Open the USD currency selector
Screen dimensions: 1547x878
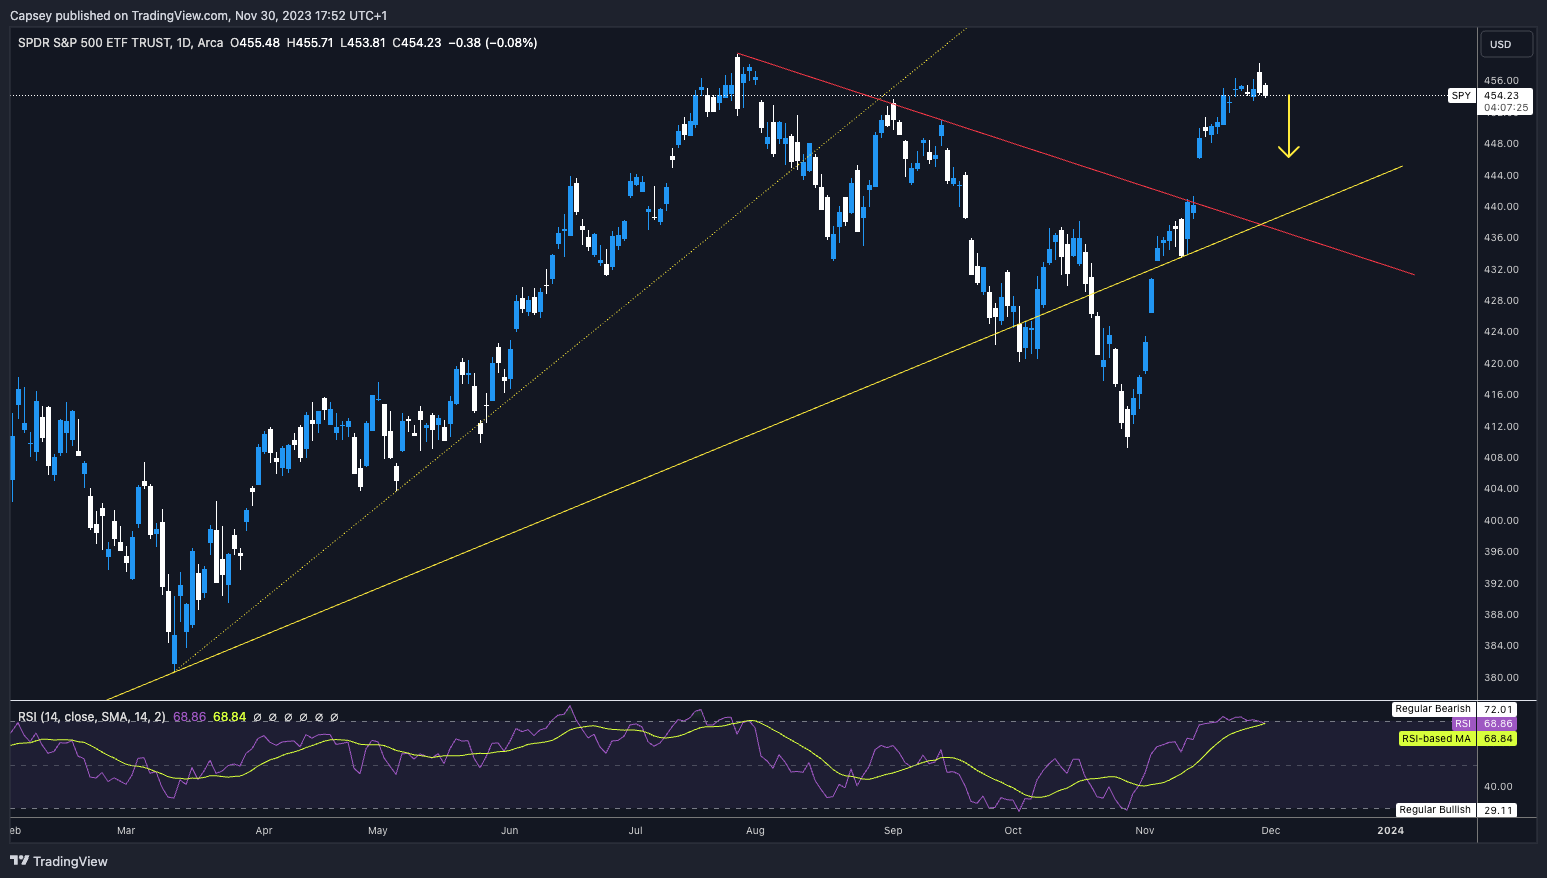(1501, 44)
